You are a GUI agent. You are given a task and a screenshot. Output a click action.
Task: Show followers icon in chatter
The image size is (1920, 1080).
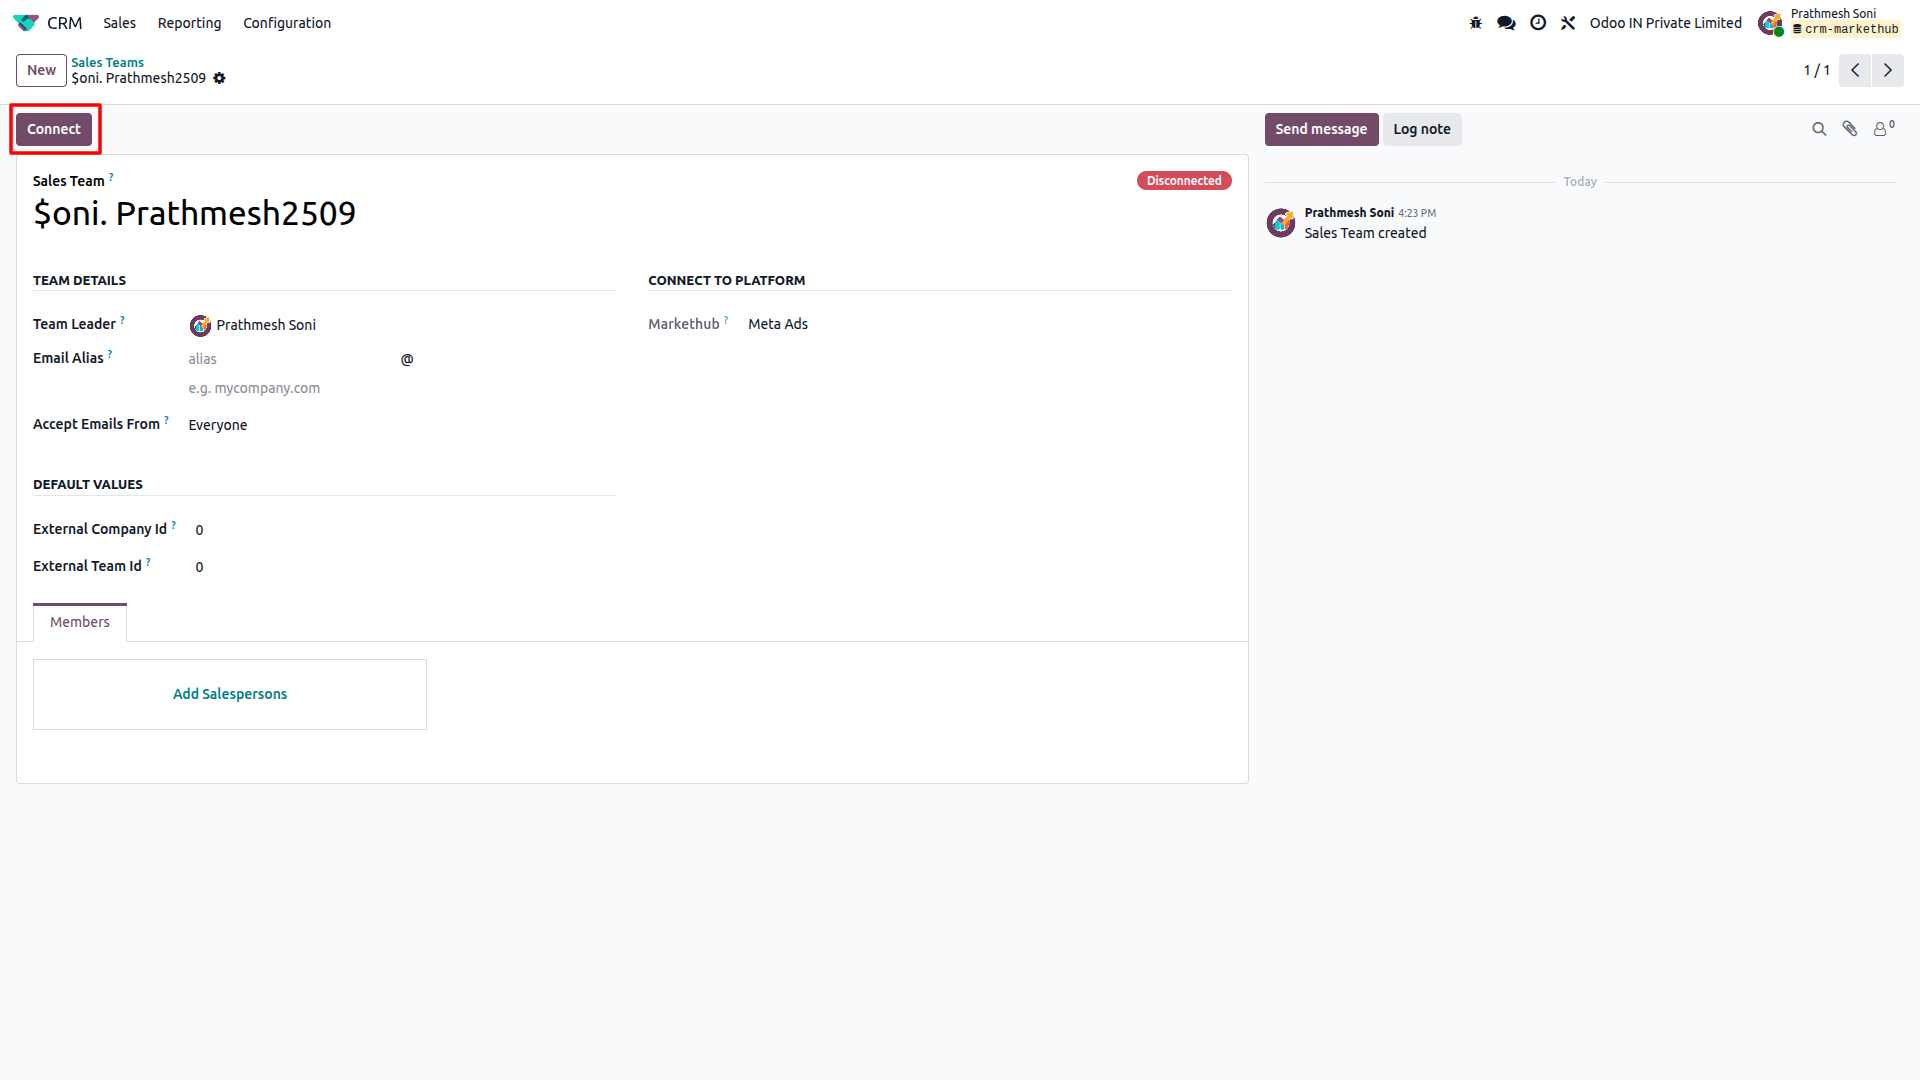(1883, 129)
